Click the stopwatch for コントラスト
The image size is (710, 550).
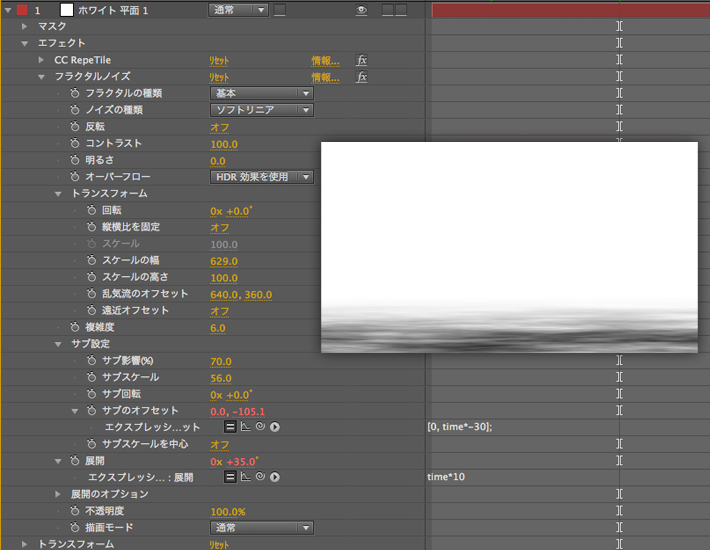74,144
